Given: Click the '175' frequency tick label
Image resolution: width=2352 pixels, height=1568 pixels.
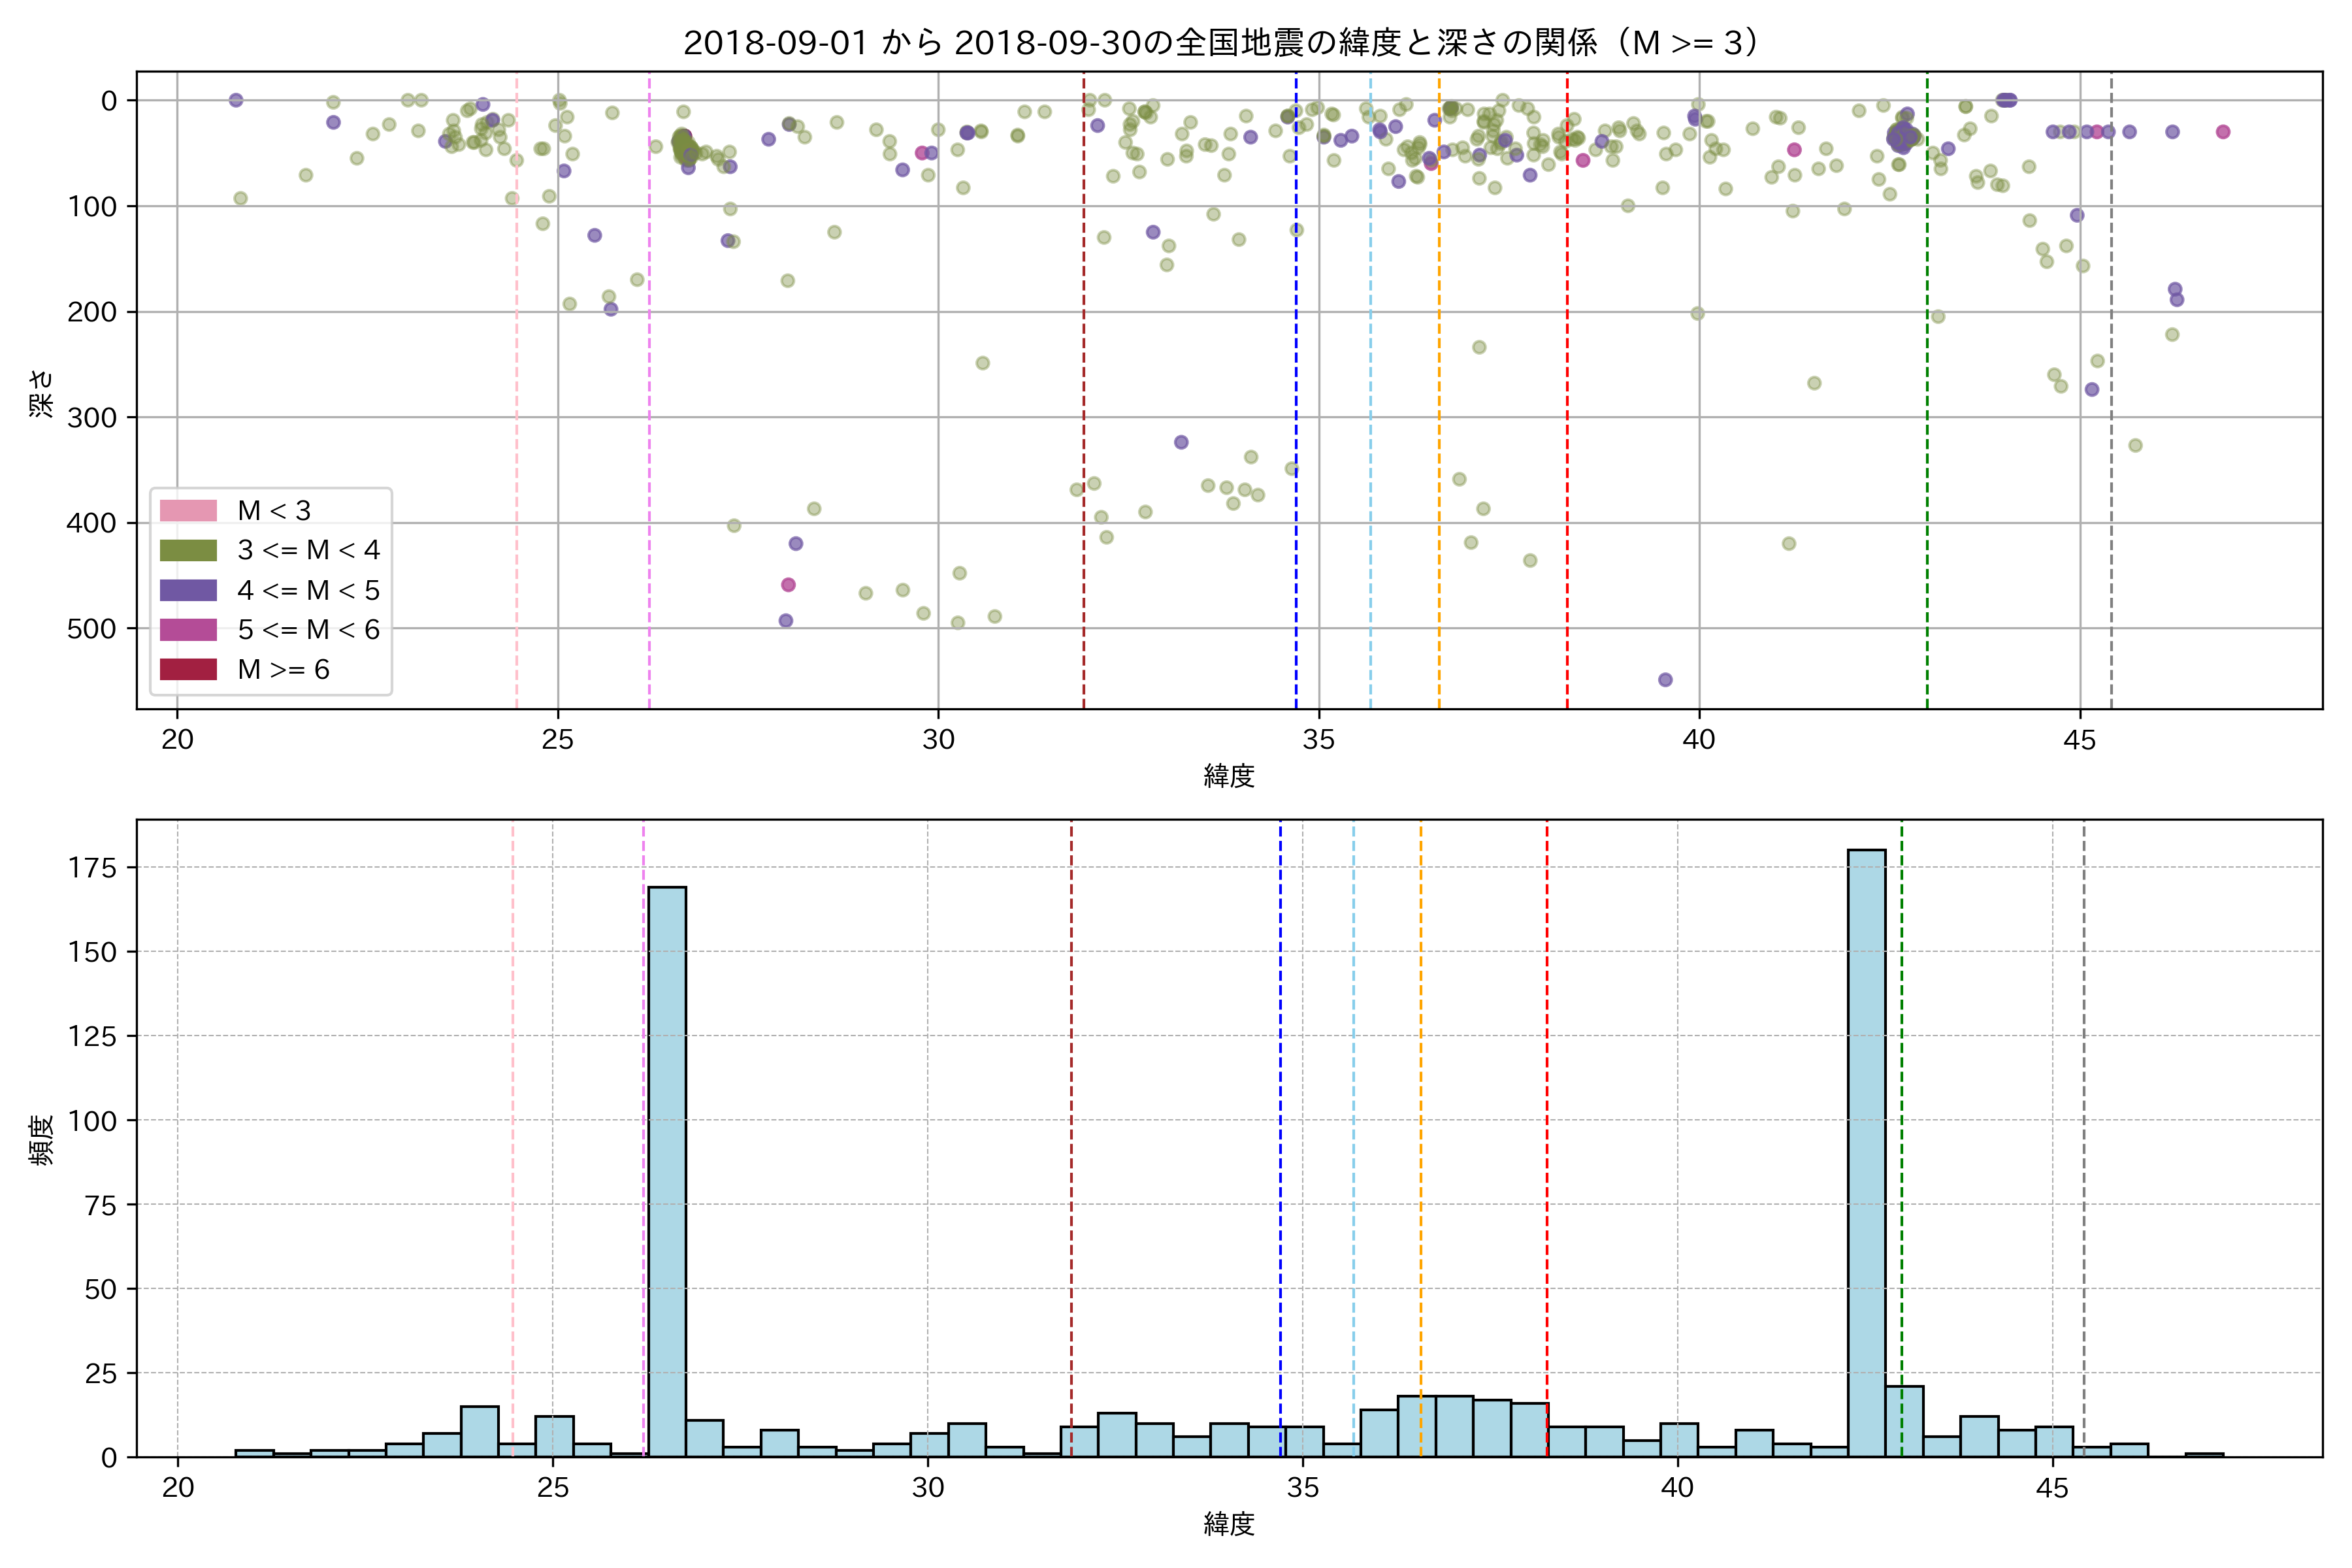Looking at the screenshot, I should click(x=92, y=868).
